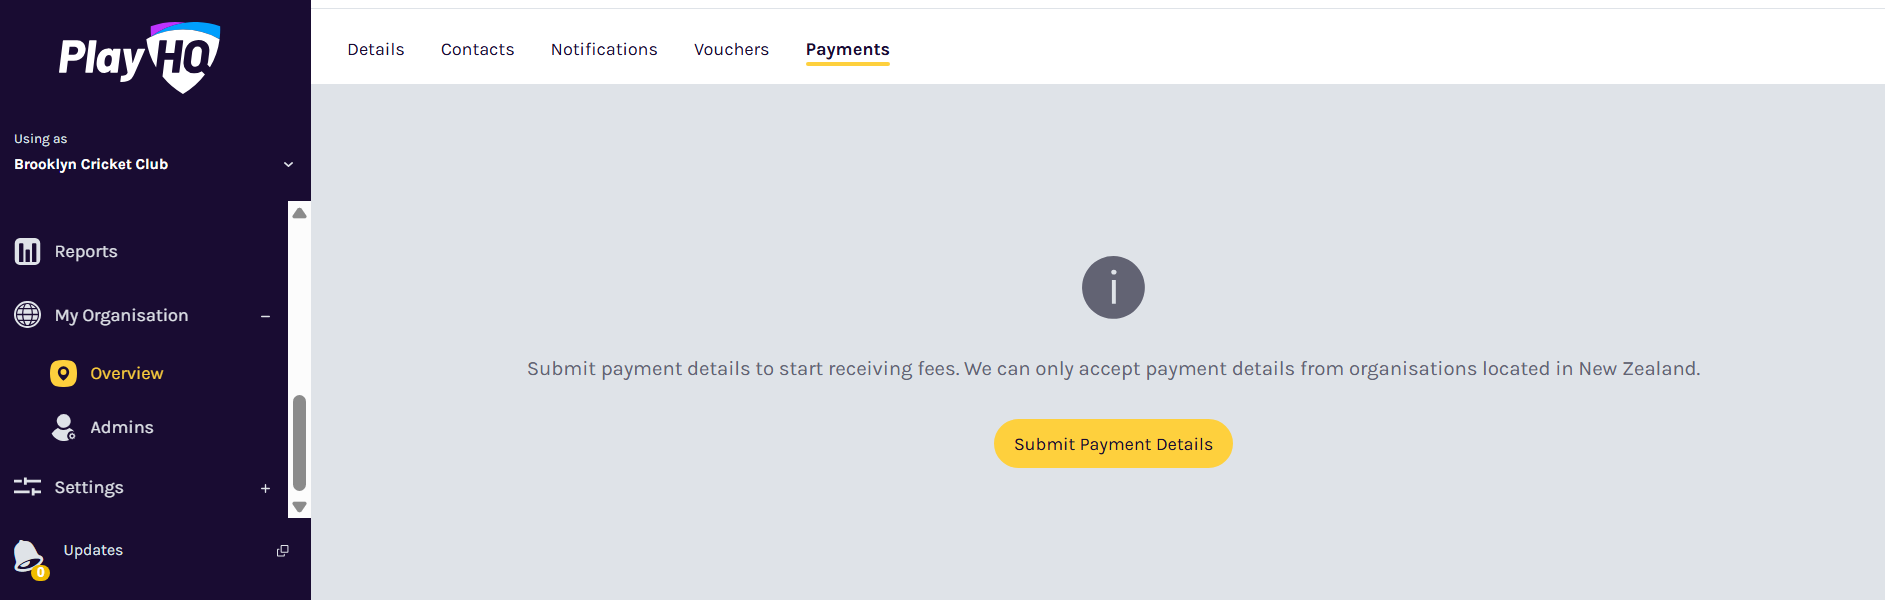The image size is (1885, 600).
Task: Open the Brooklyn Cricket Club organisation dropdown
Action: tap(288, 165)
